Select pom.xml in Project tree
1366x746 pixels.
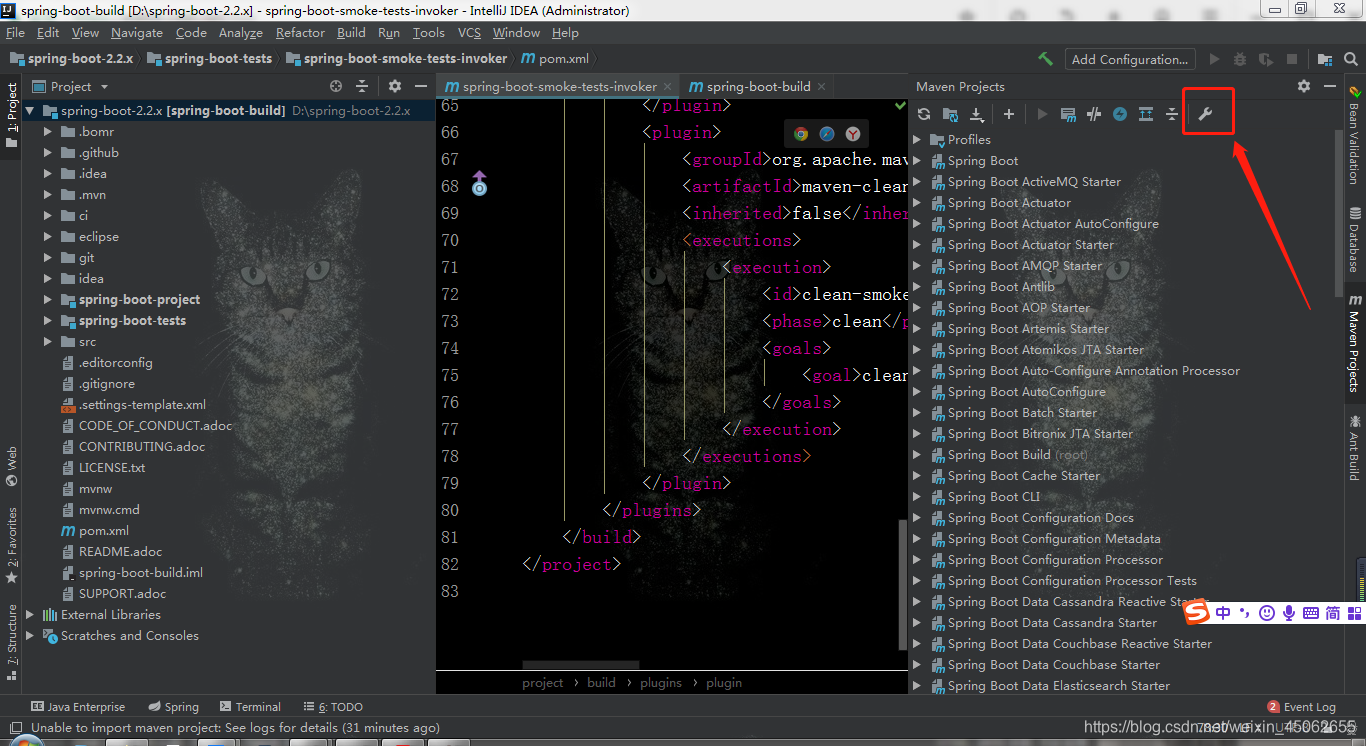(x=104, y=531)
